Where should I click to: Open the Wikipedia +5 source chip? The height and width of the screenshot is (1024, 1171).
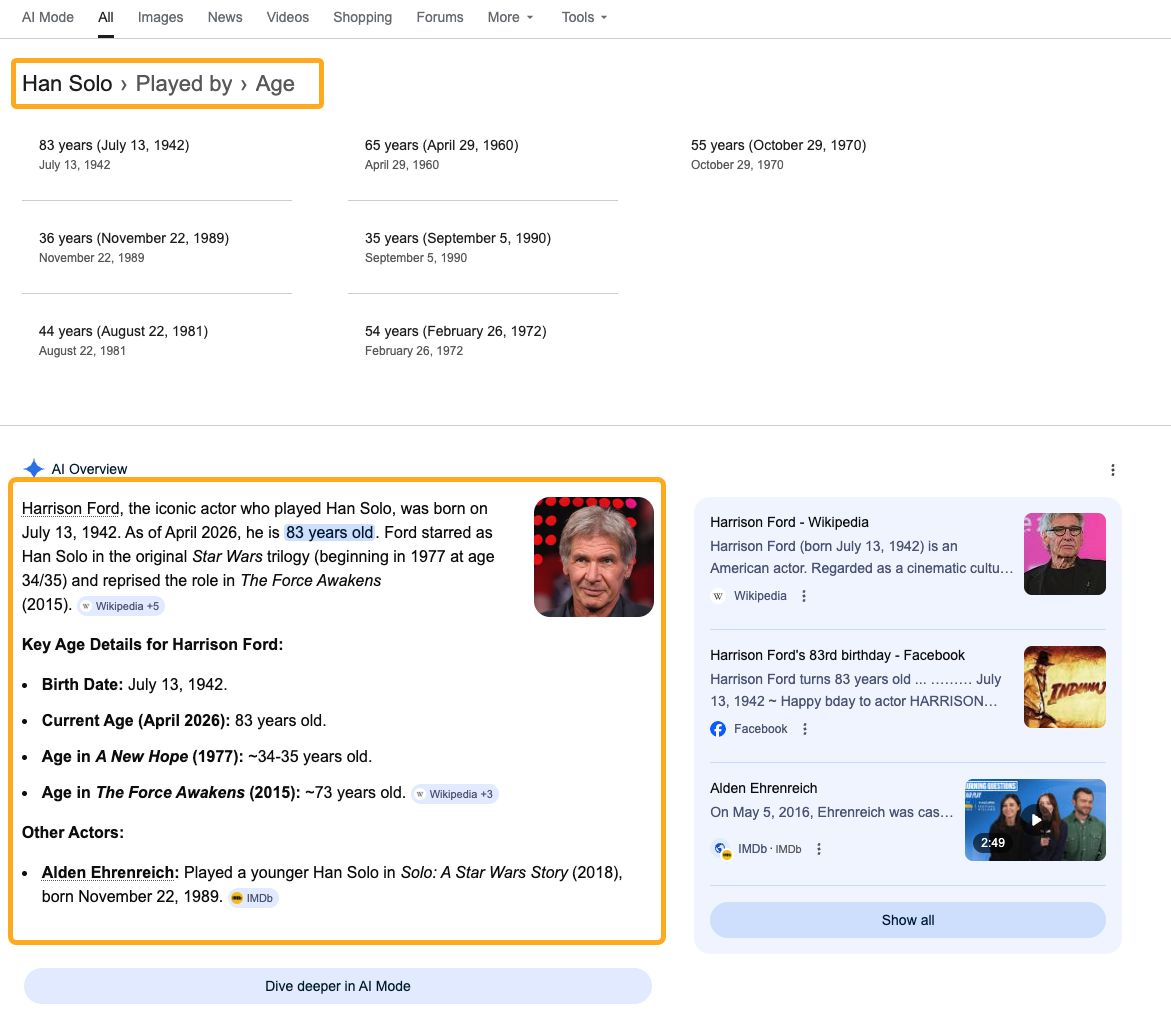[x=121, y=606]
